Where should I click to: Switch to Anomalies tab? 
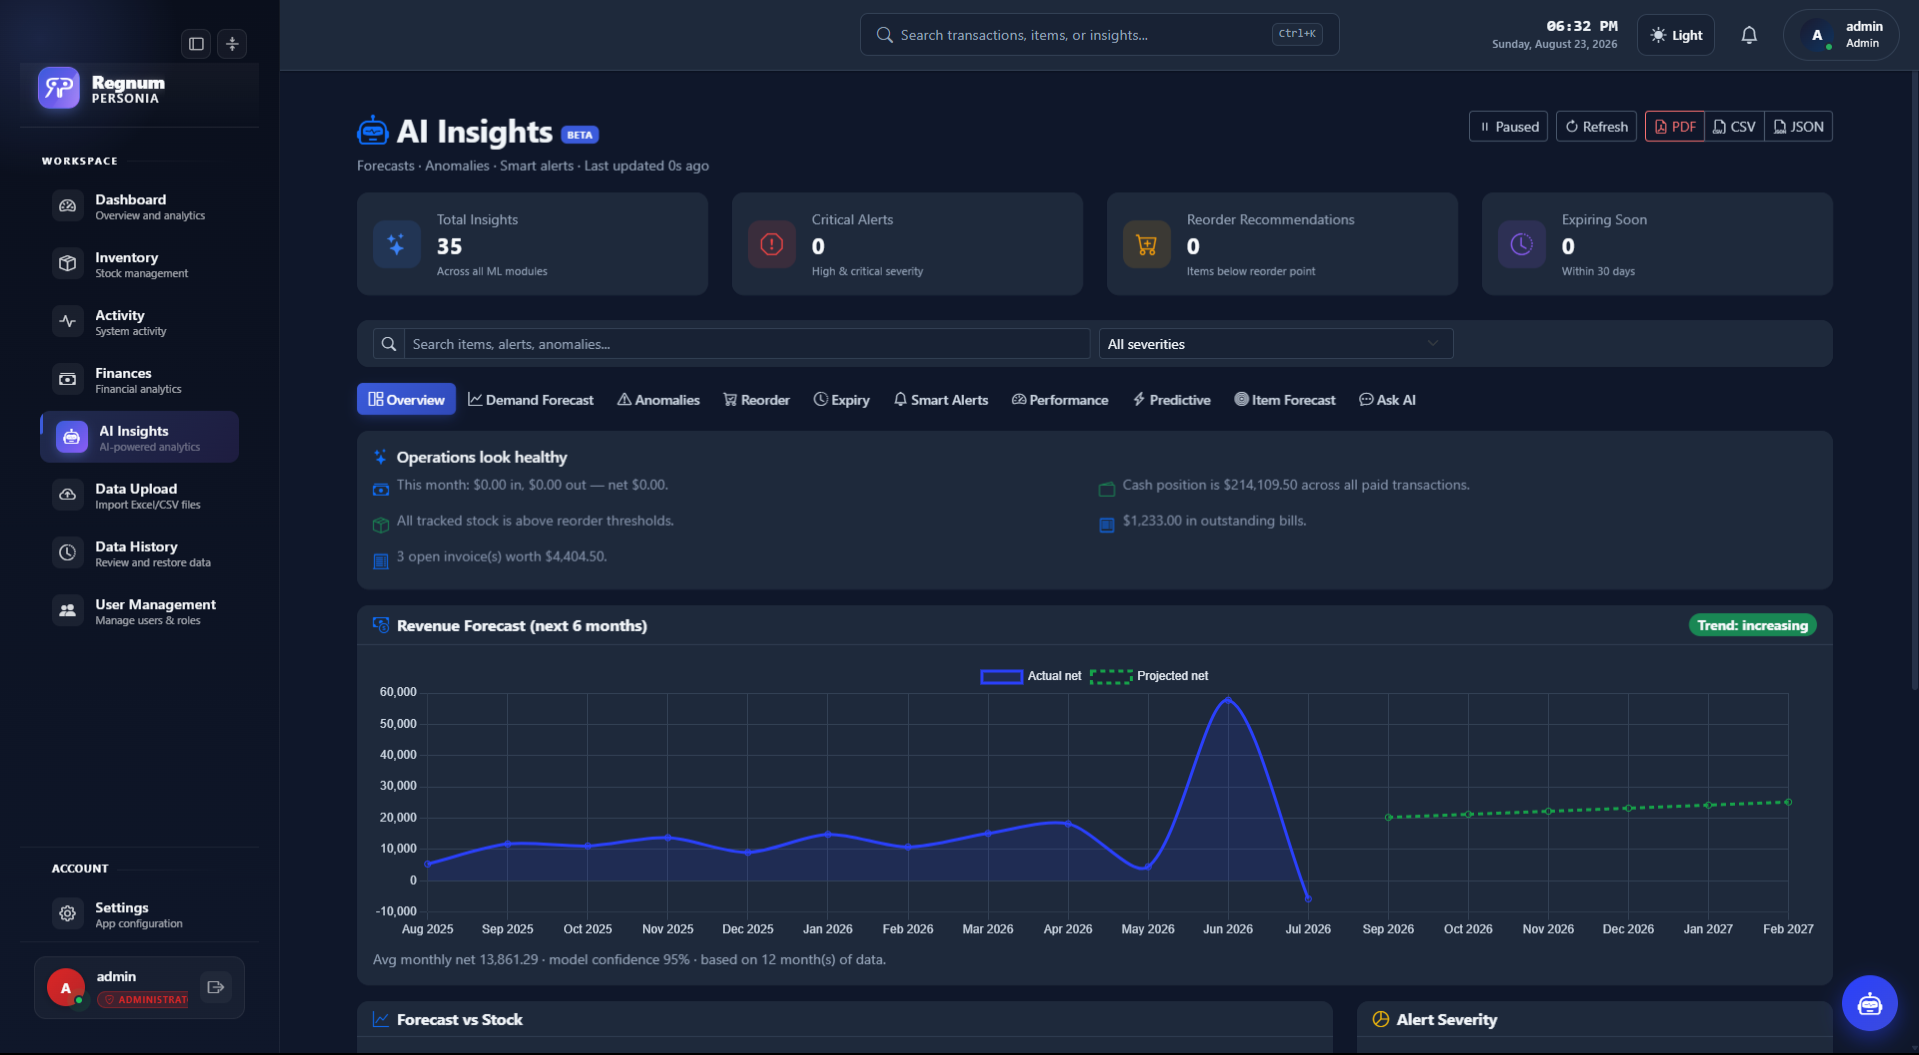(658, 400)
